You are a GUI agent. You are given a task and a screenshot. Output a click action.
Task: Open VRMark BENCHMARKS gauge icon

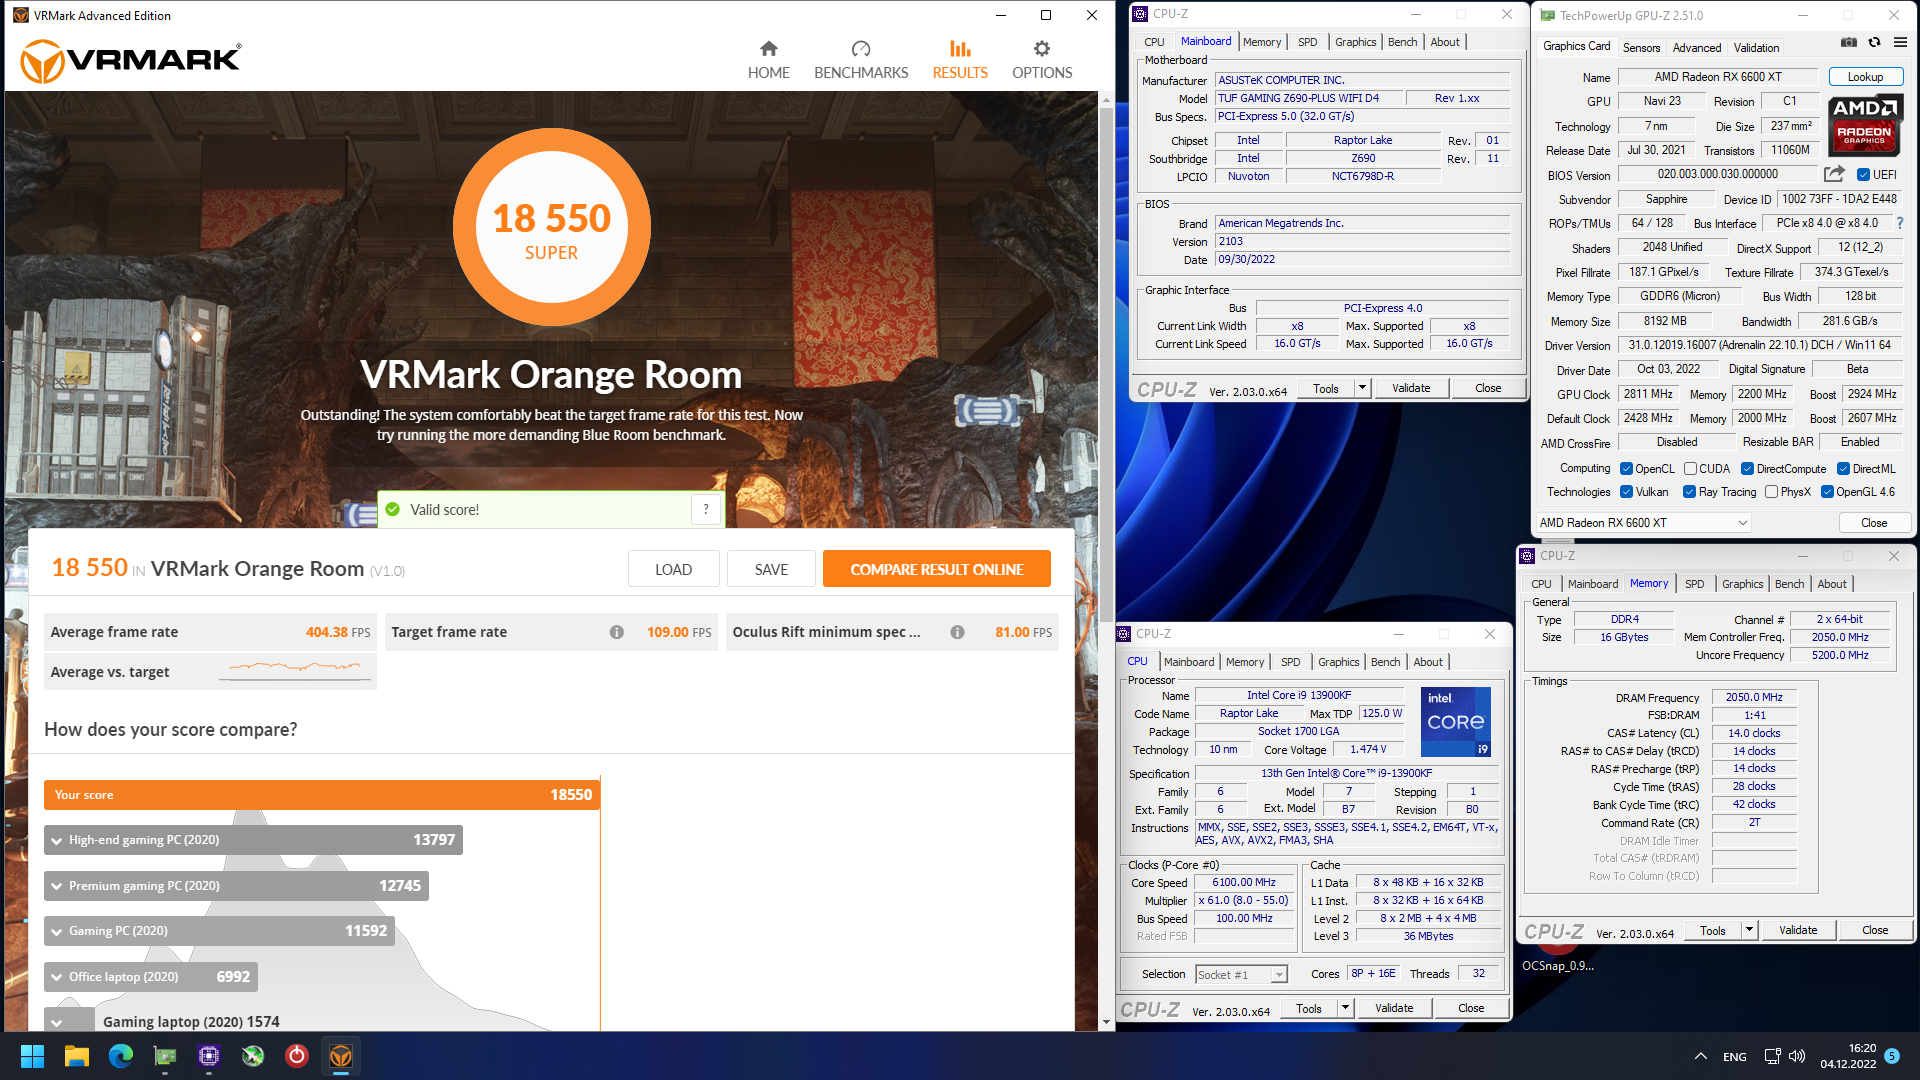(861, 48)
